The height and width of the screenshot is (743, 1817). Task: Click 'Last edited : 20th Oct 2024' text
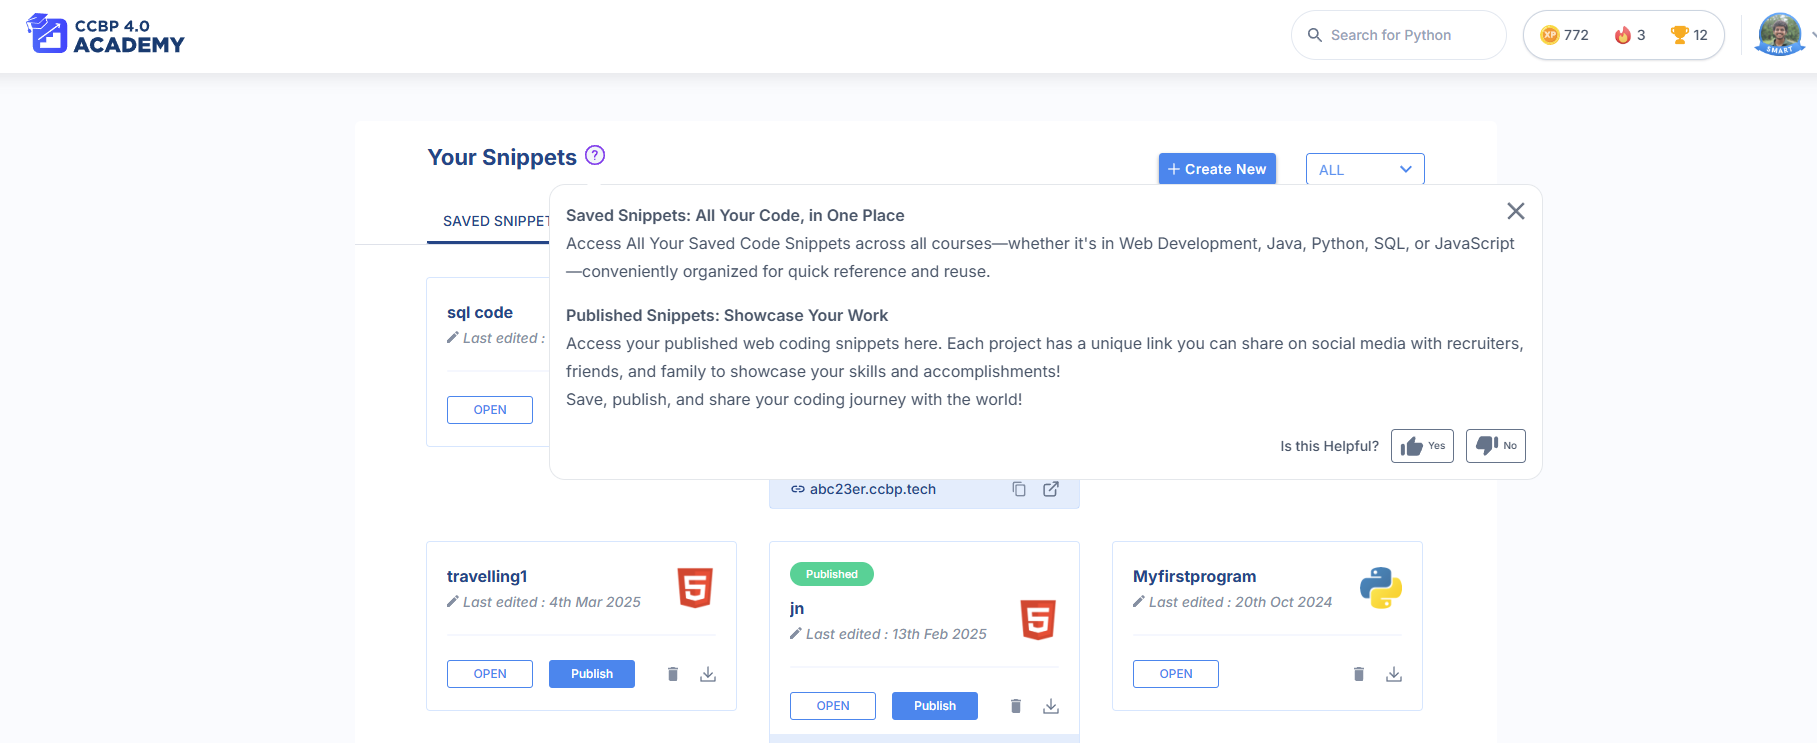(1240, 602)
